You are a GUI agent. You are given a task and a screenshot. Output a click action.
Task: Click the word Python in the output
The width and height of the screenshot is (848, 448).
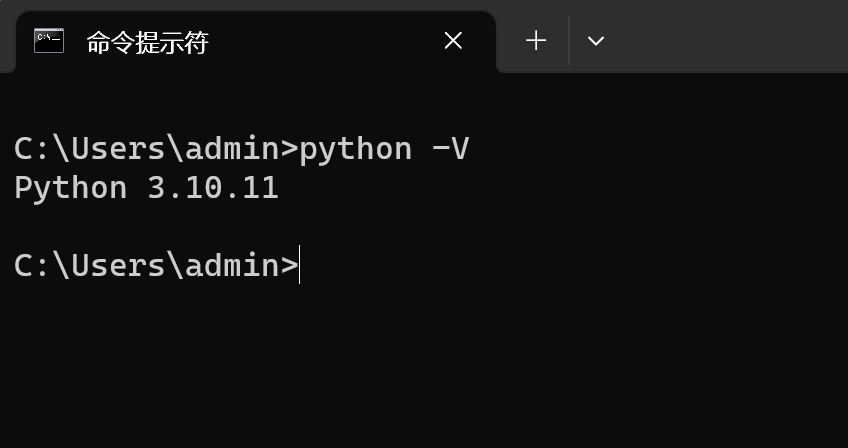[x=70, y=189]
